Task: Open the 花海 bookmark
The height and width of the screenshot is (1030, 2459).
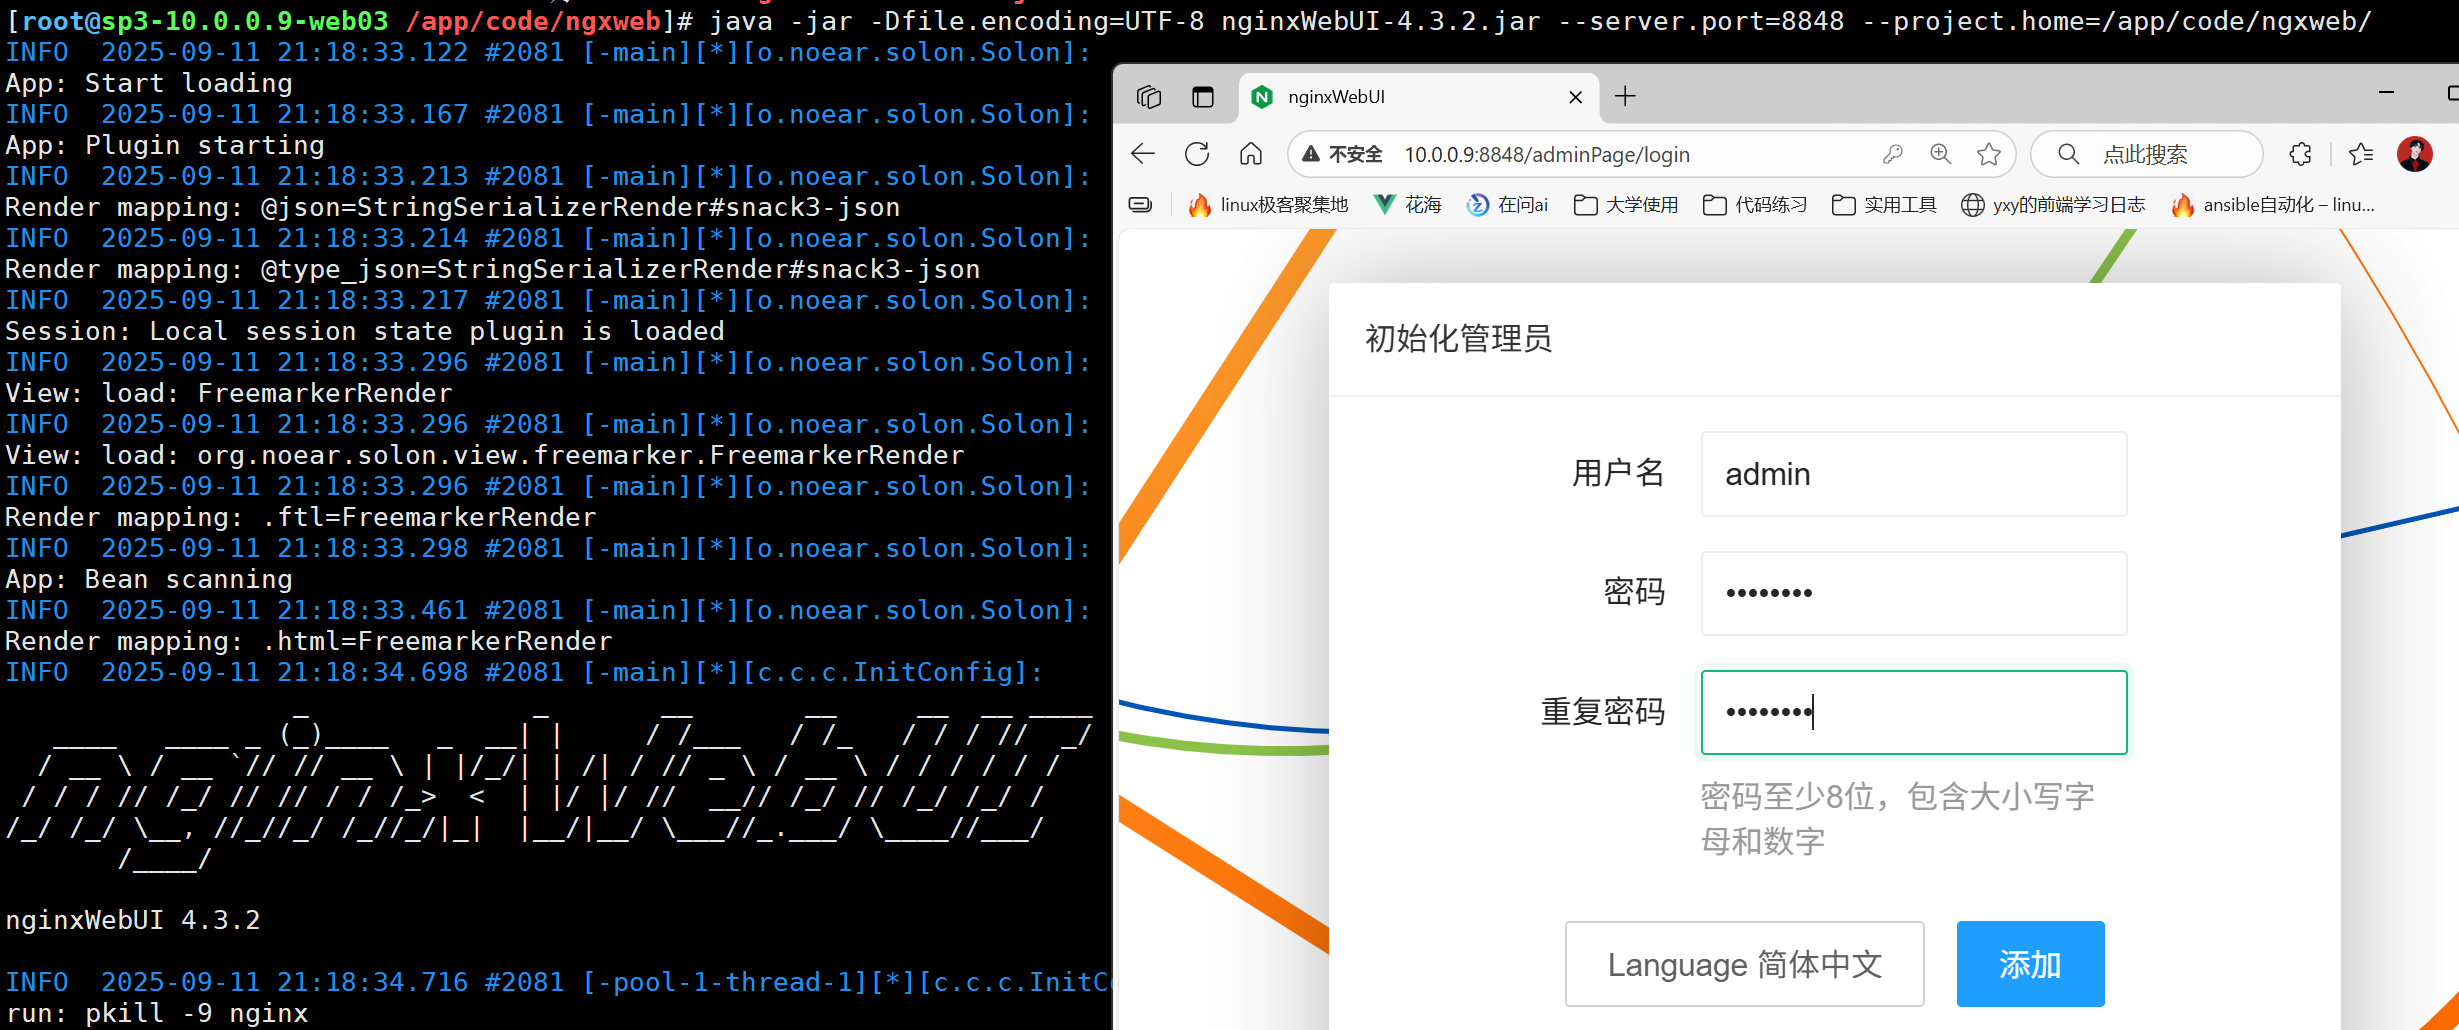Action: 1408,205
